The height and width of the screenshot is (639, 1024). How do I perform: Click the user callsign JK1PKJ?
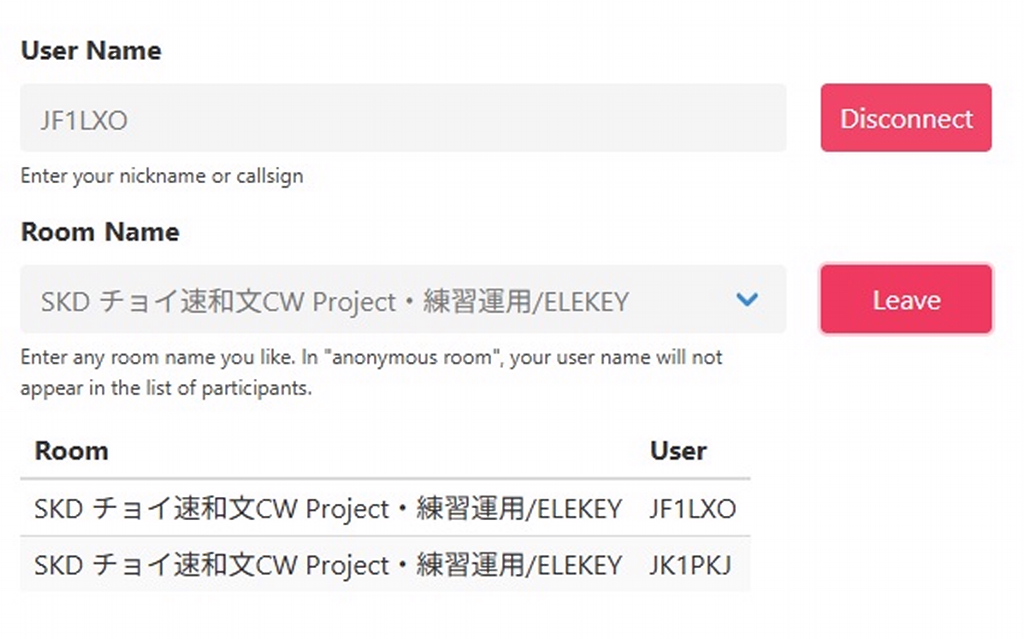[x=692, y=565]
